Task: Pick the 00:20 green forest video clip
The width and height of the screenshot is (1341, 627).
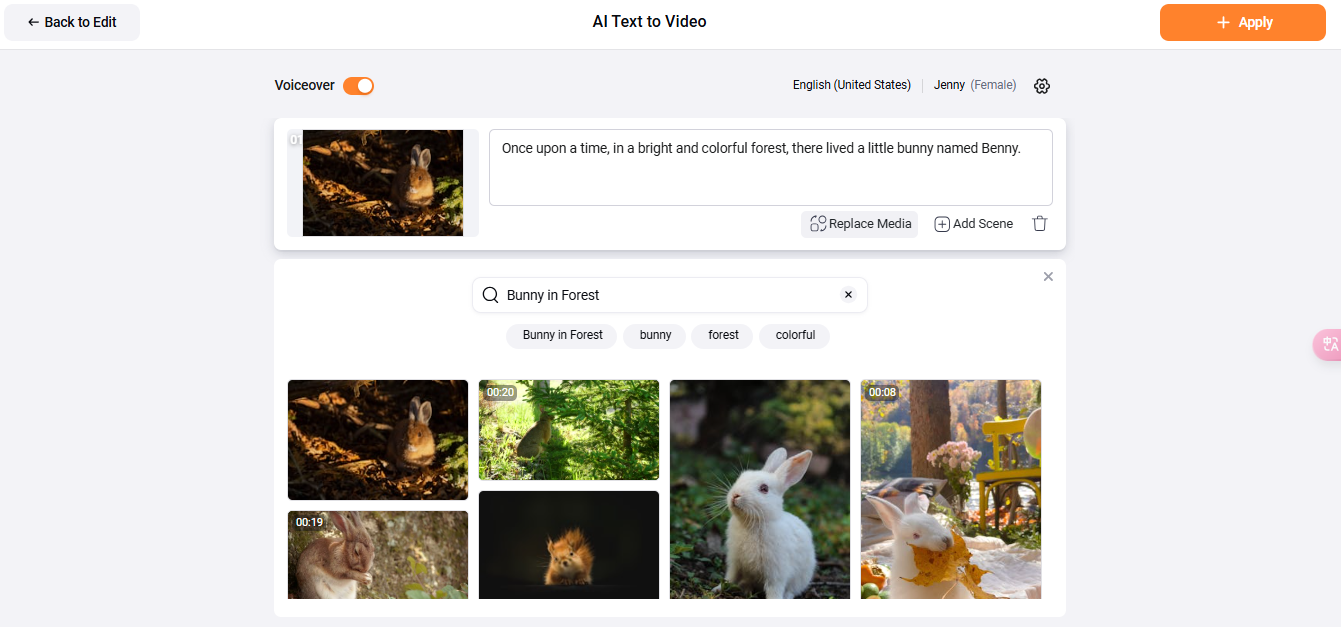Action: 568,430
